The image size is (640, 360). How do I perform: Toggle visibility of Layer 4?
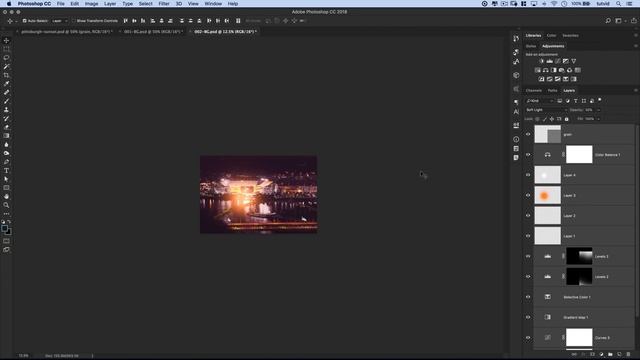(528, 175)
